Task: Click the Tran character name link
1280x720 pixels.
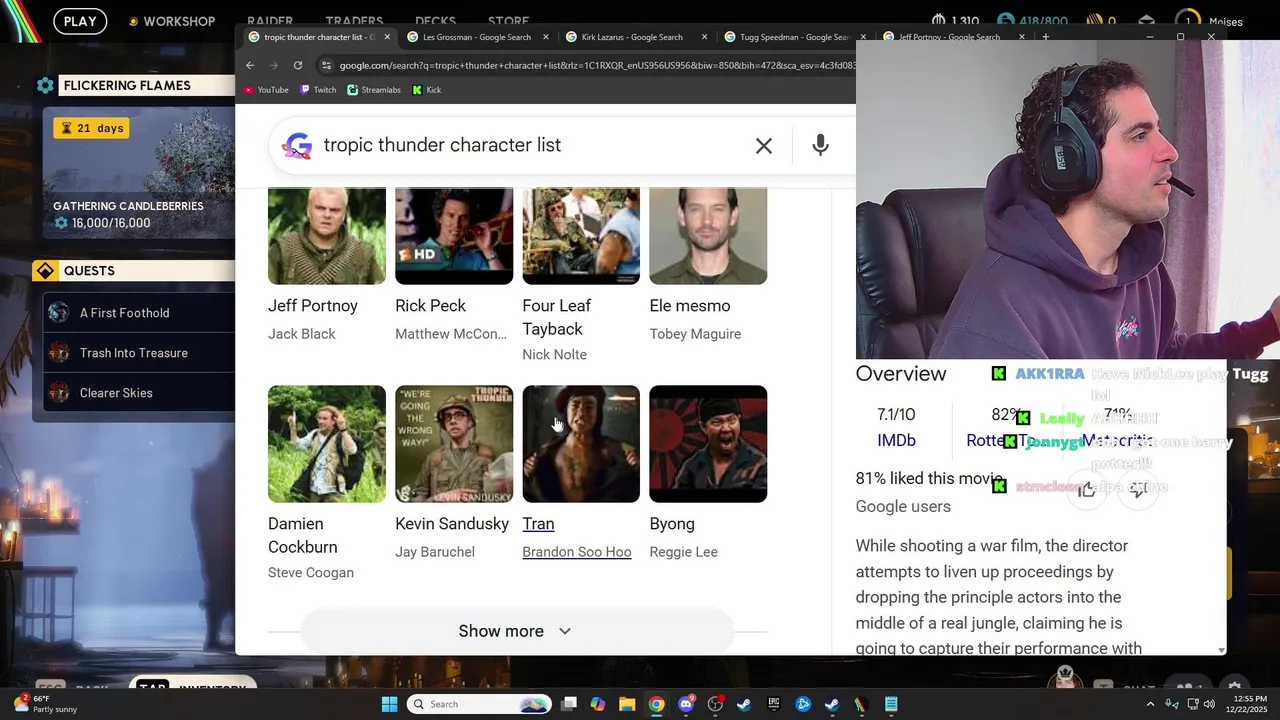Action: pos(538,524)
